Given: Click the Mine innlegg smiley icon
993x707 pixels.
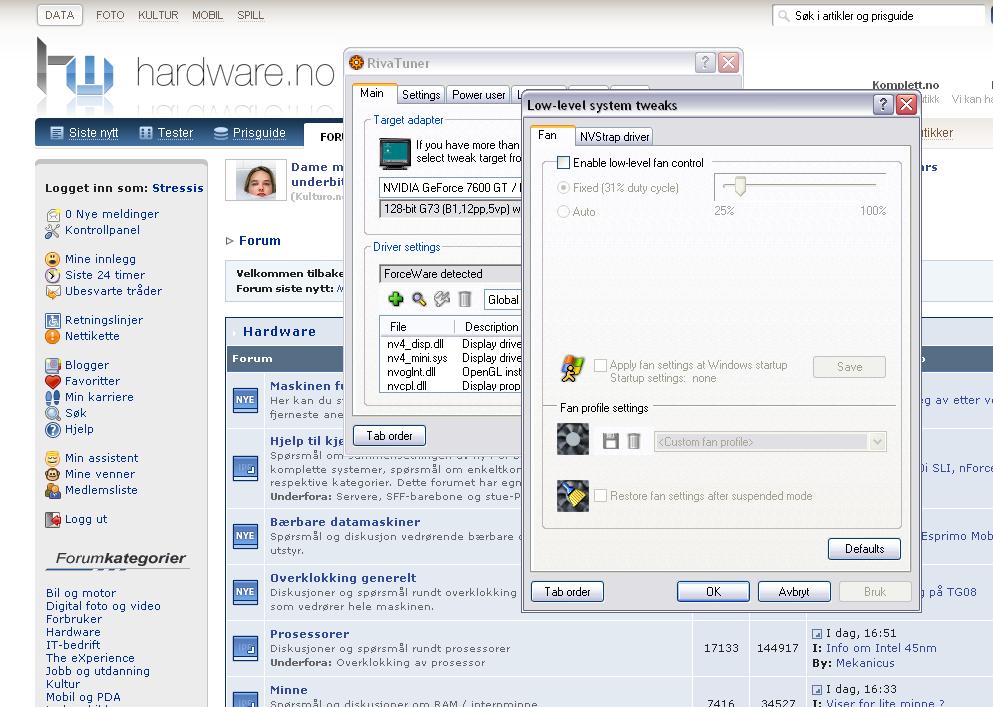Looking at the screenshot, I should 53,259.
